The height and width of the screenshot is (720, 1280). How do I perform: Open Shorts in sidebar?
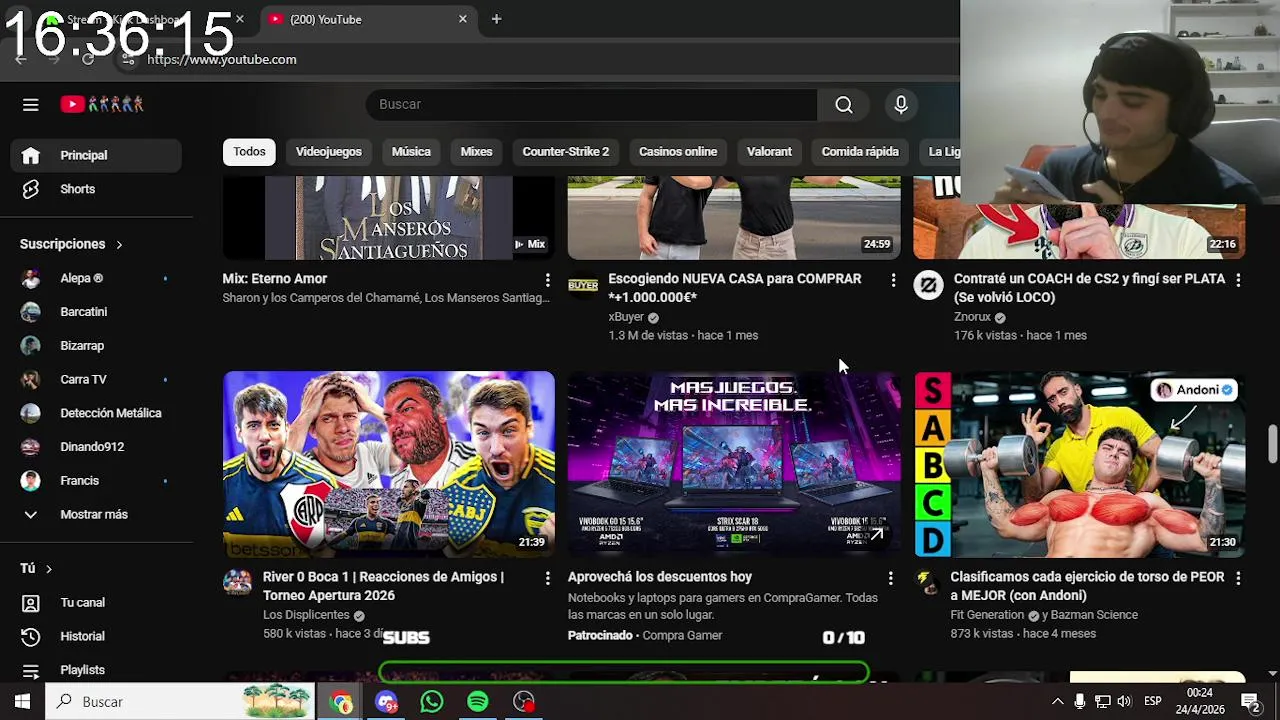(96, 189)
